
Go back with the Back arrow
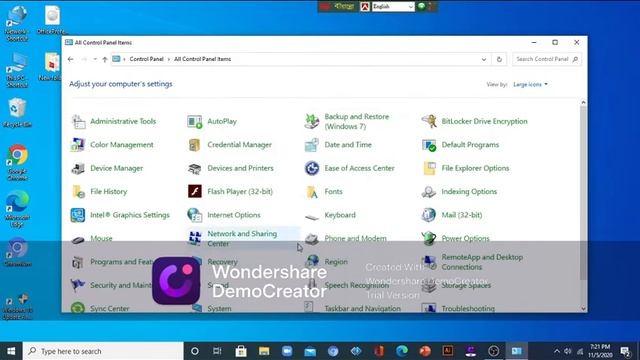tap(71, 59)
